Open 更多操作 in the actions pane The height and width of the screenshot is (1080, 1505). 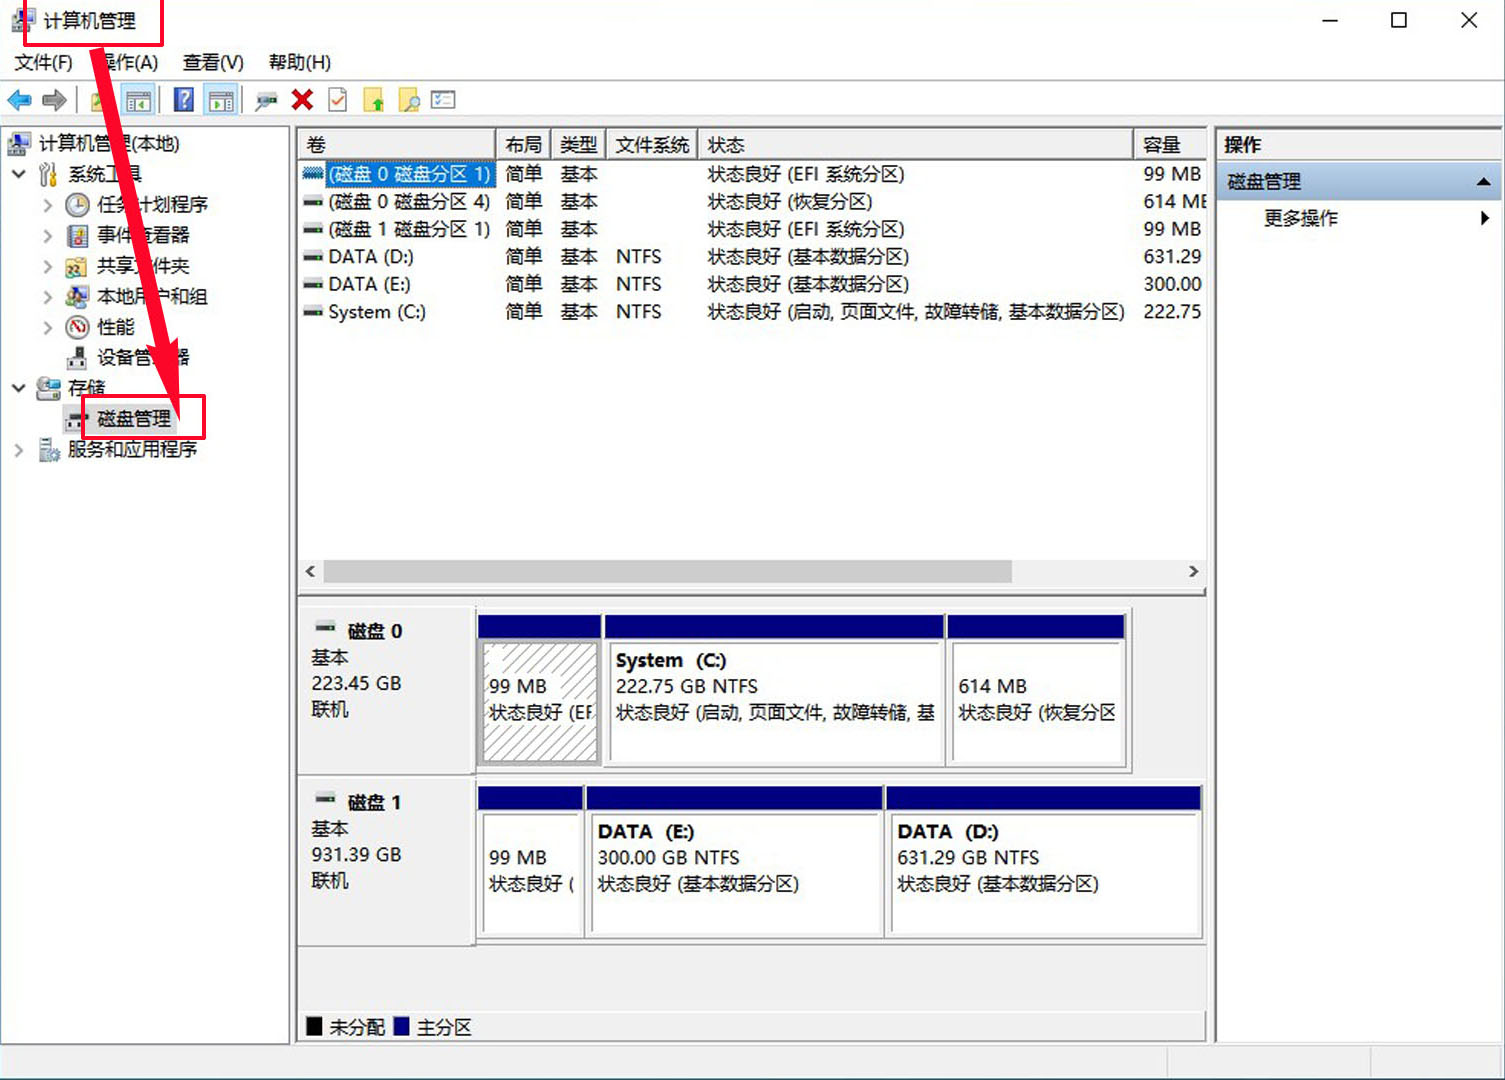click(1300, 218)
